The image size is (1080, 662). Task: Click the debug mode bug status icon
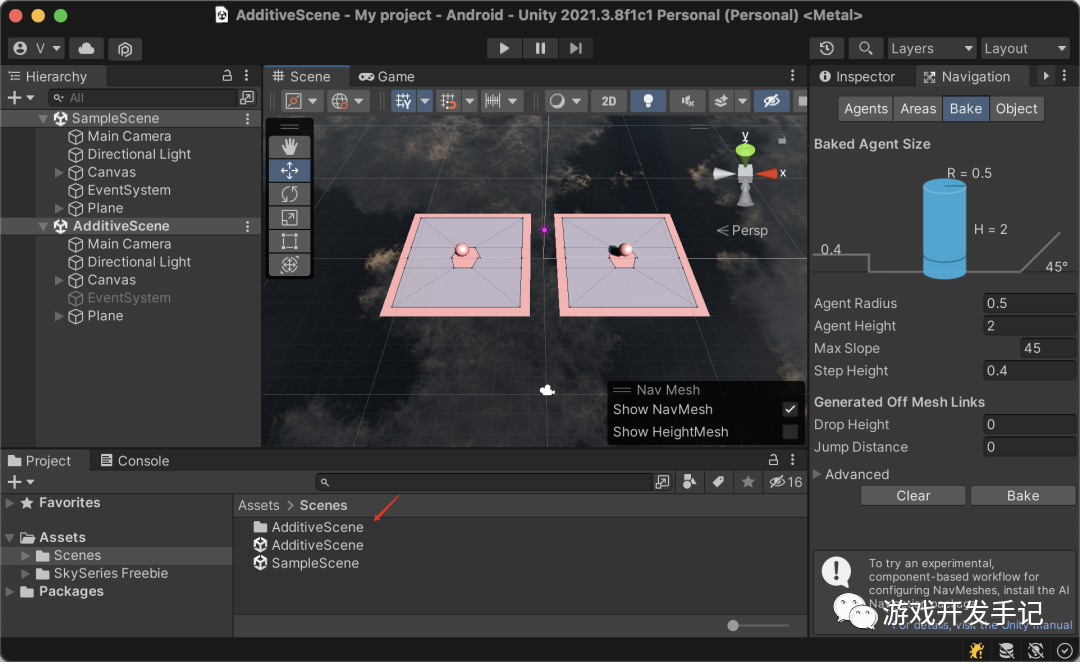(977, 650)
